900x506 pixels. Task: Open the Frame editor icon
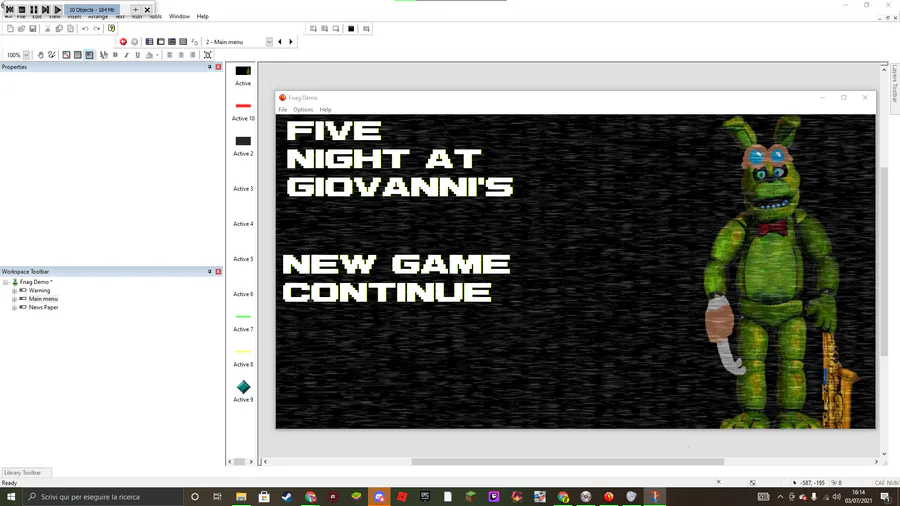tap(161, 42)
